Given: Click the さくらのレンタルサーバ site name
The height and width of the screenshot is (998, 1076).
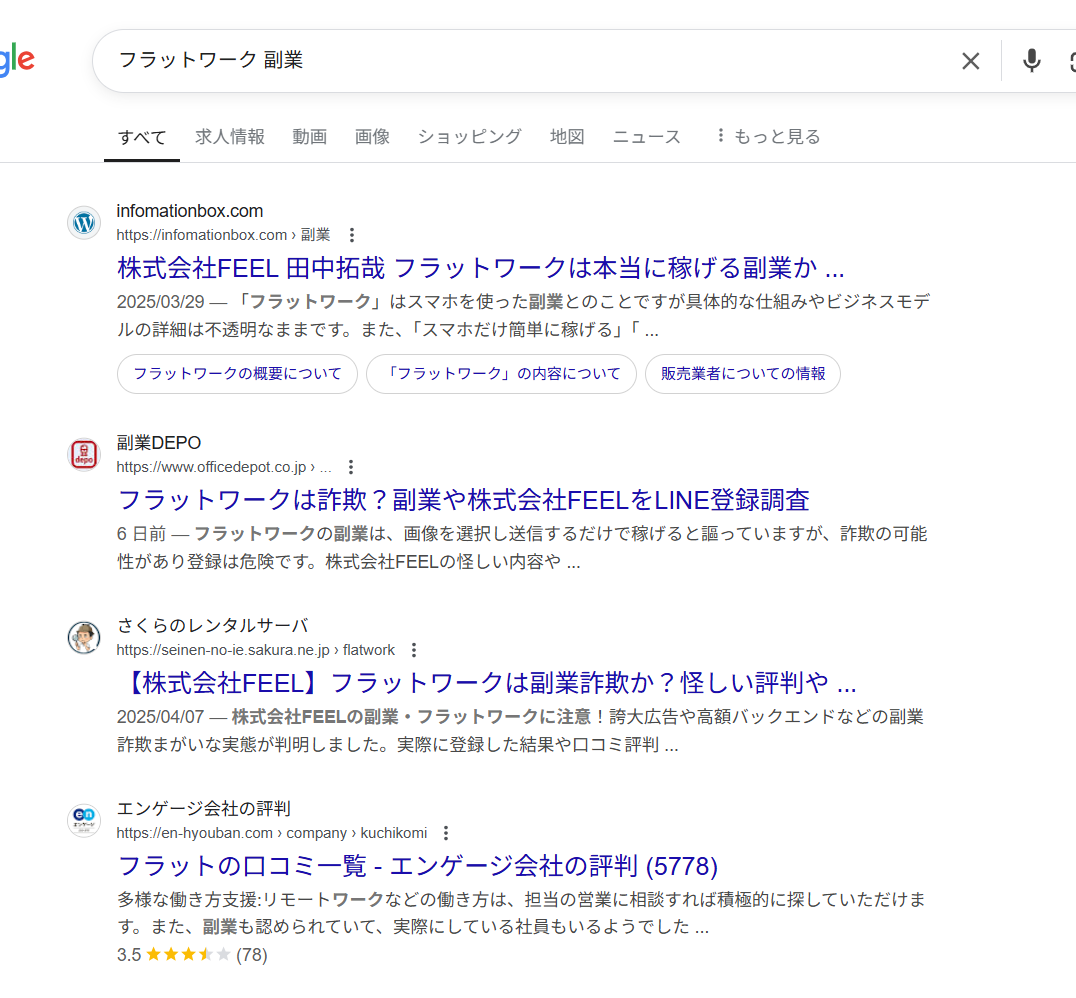Looking at the screenshot, I should pos(212,625).
